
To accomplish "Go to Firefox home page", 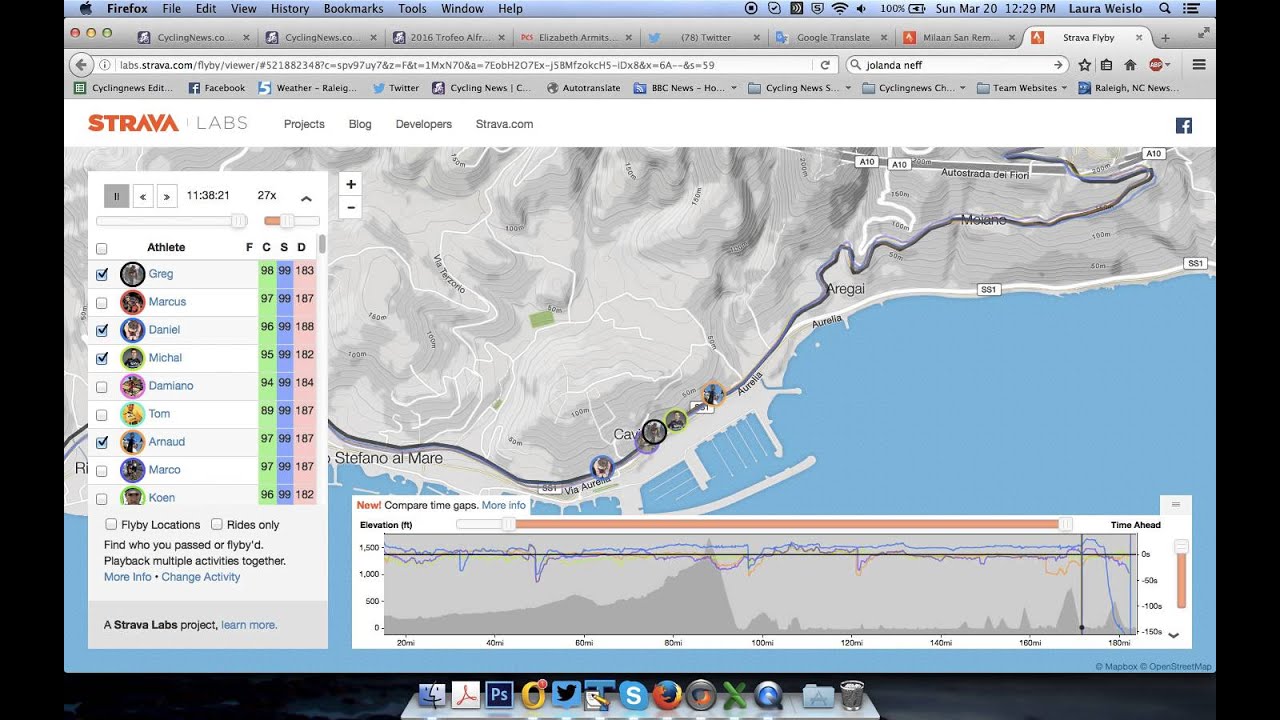I will (1130, 65).
